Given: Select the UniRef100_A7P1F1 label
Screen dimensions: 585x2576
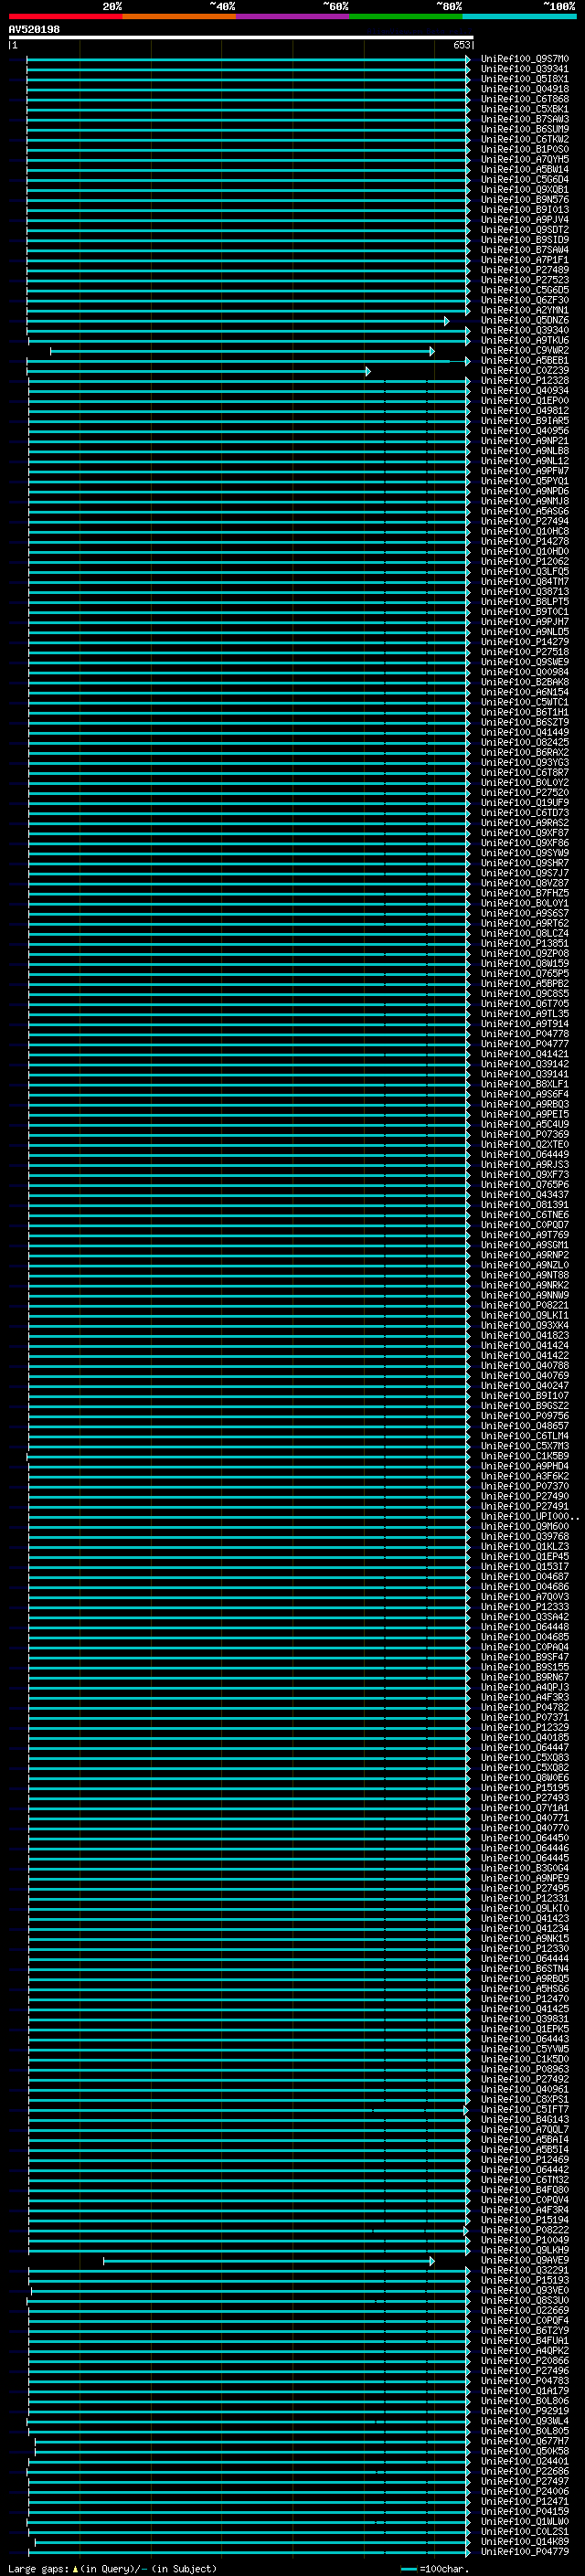Looking at the screenshot, I should [525, 260].
